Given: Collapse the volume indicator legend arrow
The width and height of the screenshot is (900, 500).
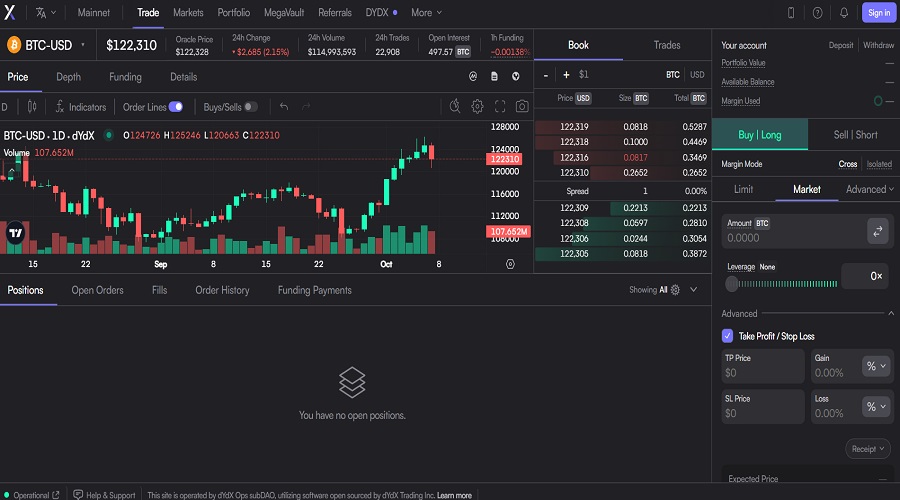Looking at the screenshot, I should tap(11, 170).
